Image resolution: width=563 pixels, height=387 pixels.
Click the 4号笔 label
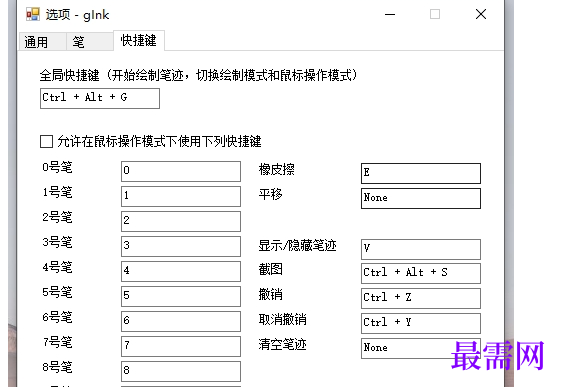(57, 267)
